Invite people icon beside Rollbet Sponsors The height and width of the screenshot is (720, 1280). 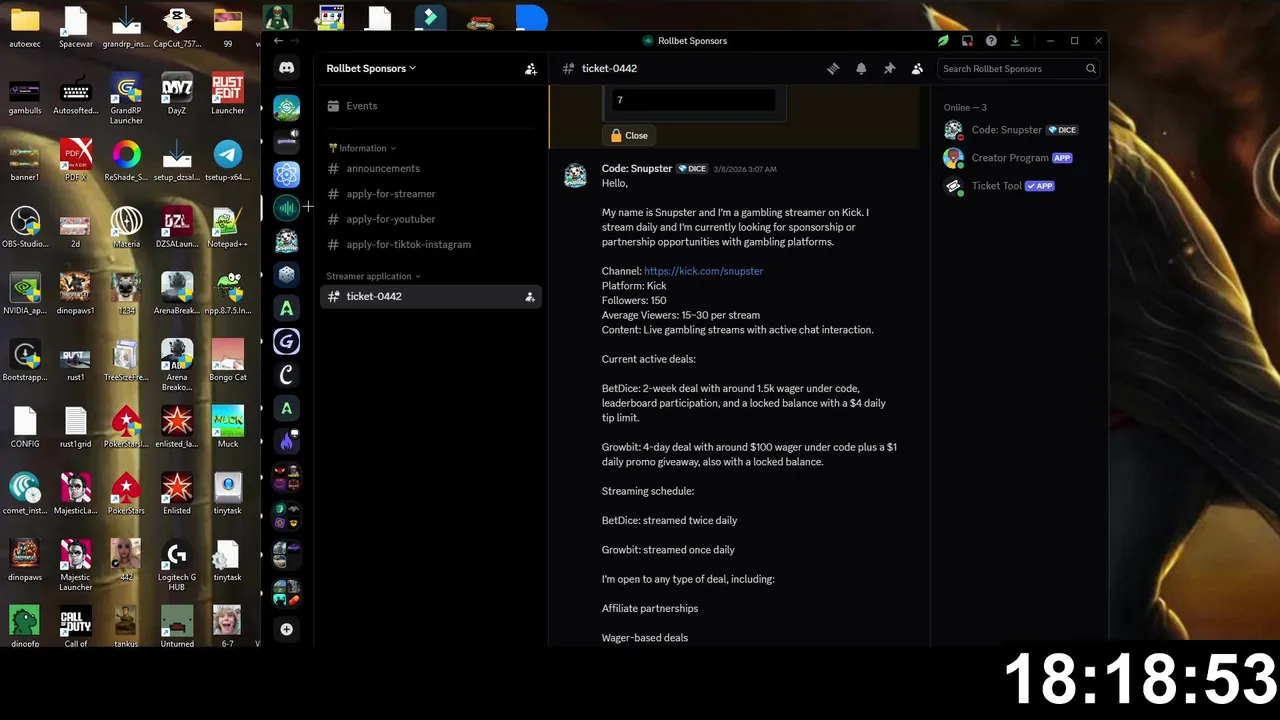pos(531,69)
